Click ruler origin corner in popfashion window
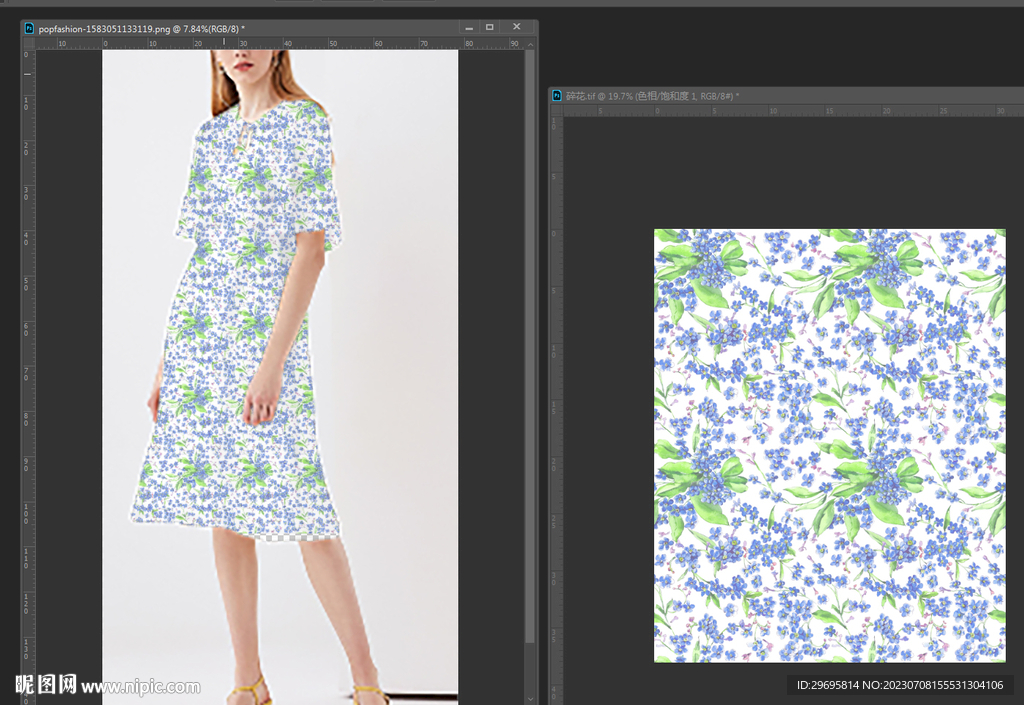 (28, 44)
